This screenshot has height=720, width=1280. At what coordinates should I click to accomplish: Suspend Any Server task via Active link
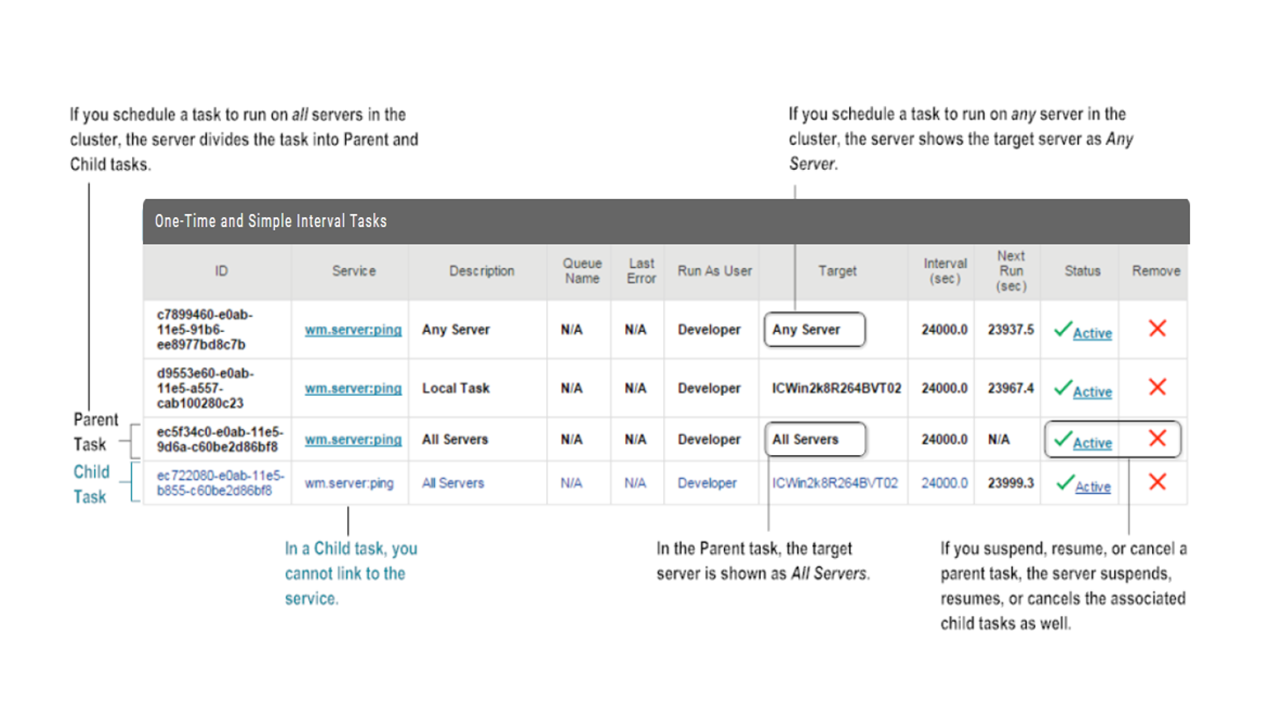pos(1092,334)
